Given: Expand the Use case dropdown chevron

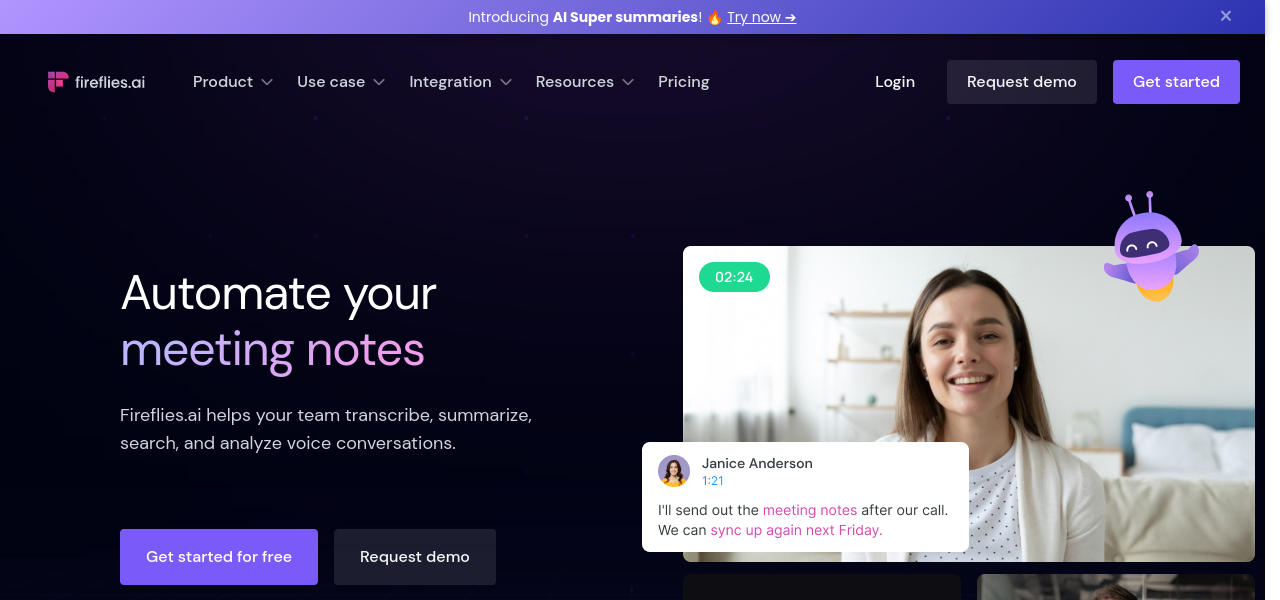Looking at the screenshot, I should point(379,83).
